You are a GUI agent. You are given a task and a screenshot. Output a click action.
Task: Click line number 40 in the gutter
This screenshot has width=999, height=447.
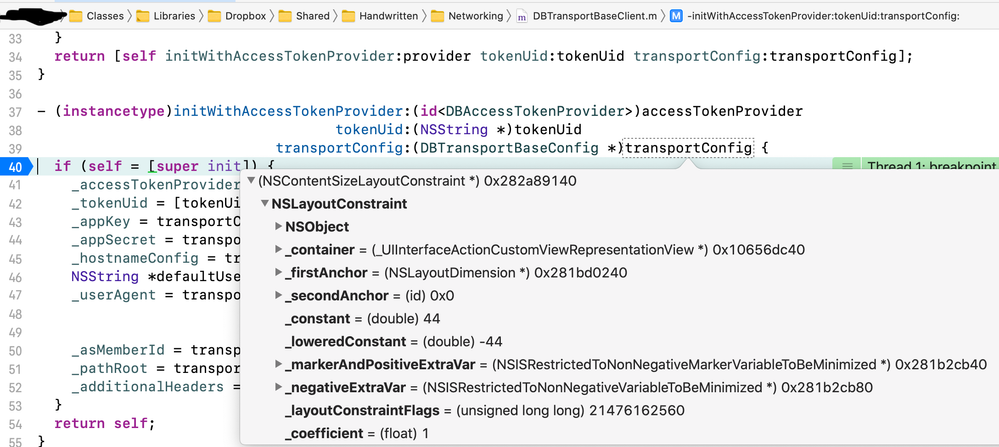point(17,166)
